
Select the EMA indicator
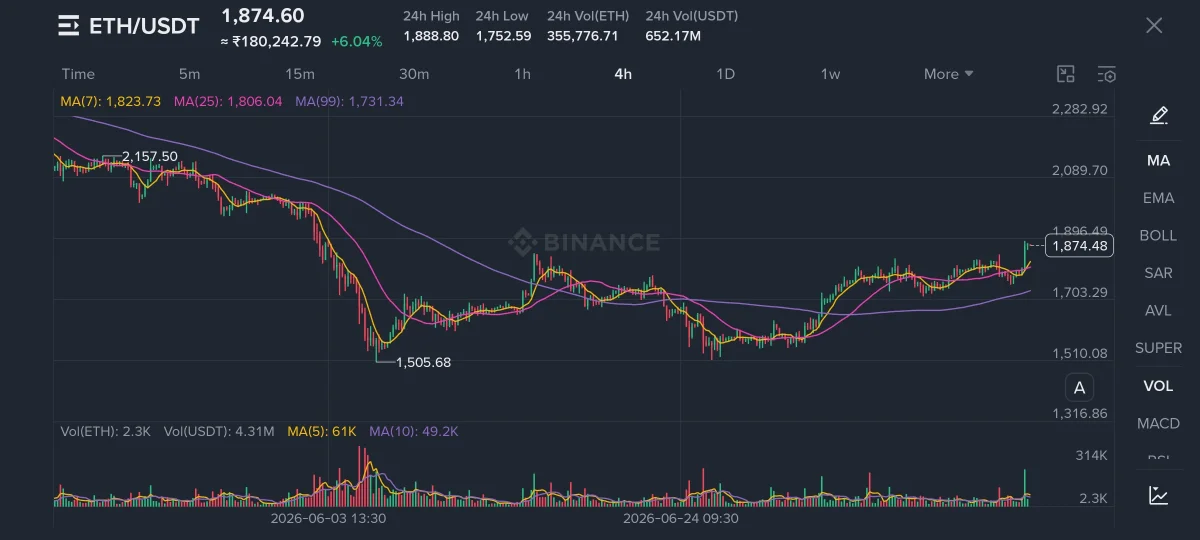point(1158,198)
